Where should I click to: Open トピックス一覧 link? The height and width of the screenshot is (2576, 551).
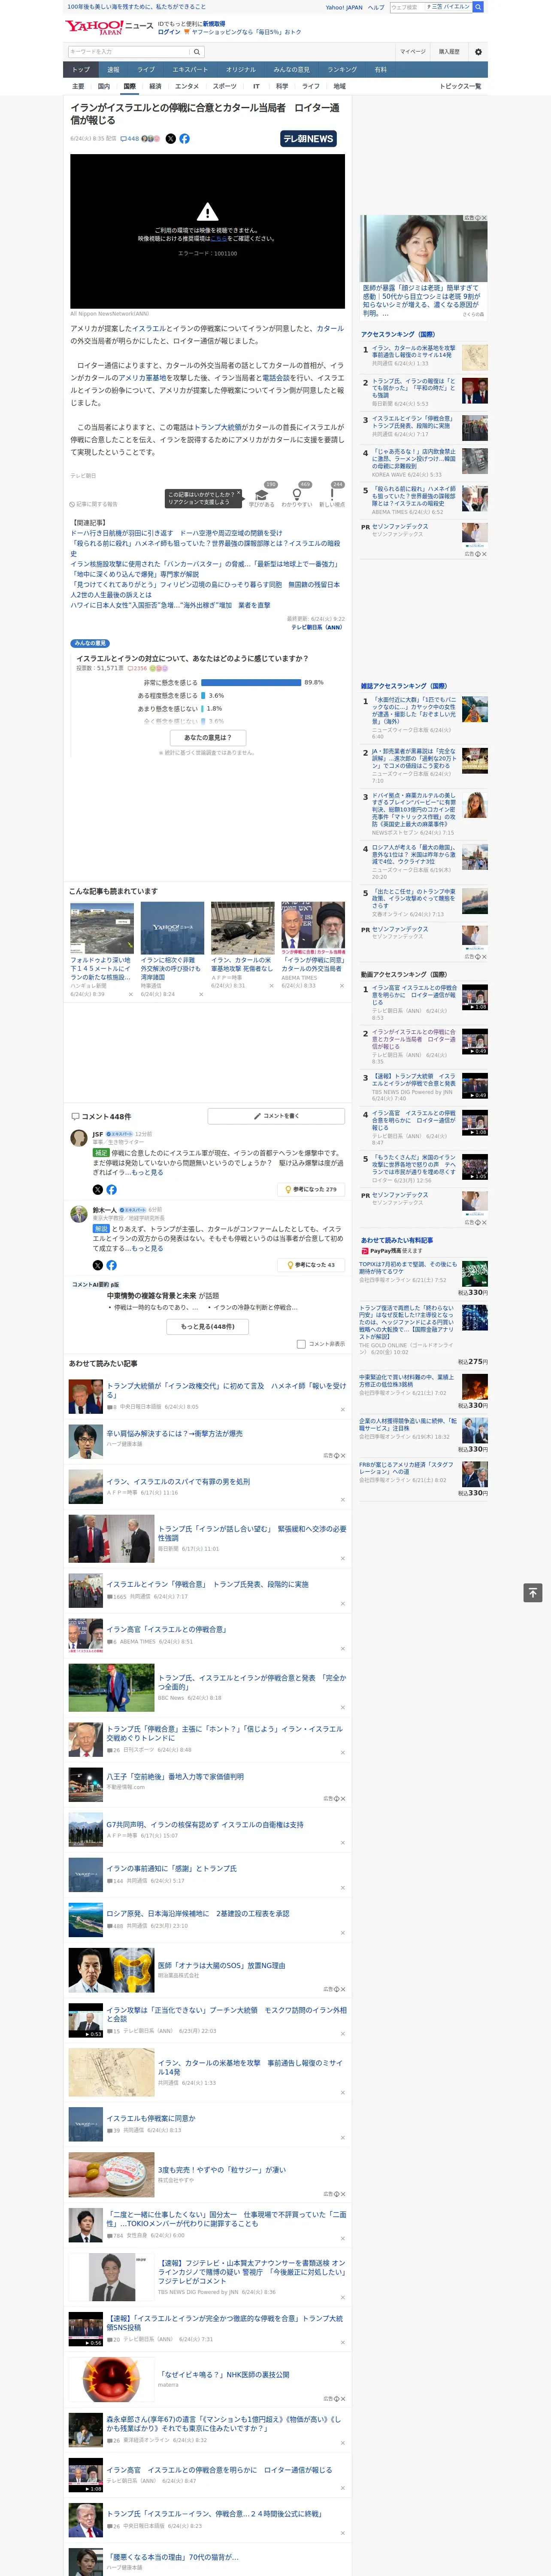pos(460,86)
